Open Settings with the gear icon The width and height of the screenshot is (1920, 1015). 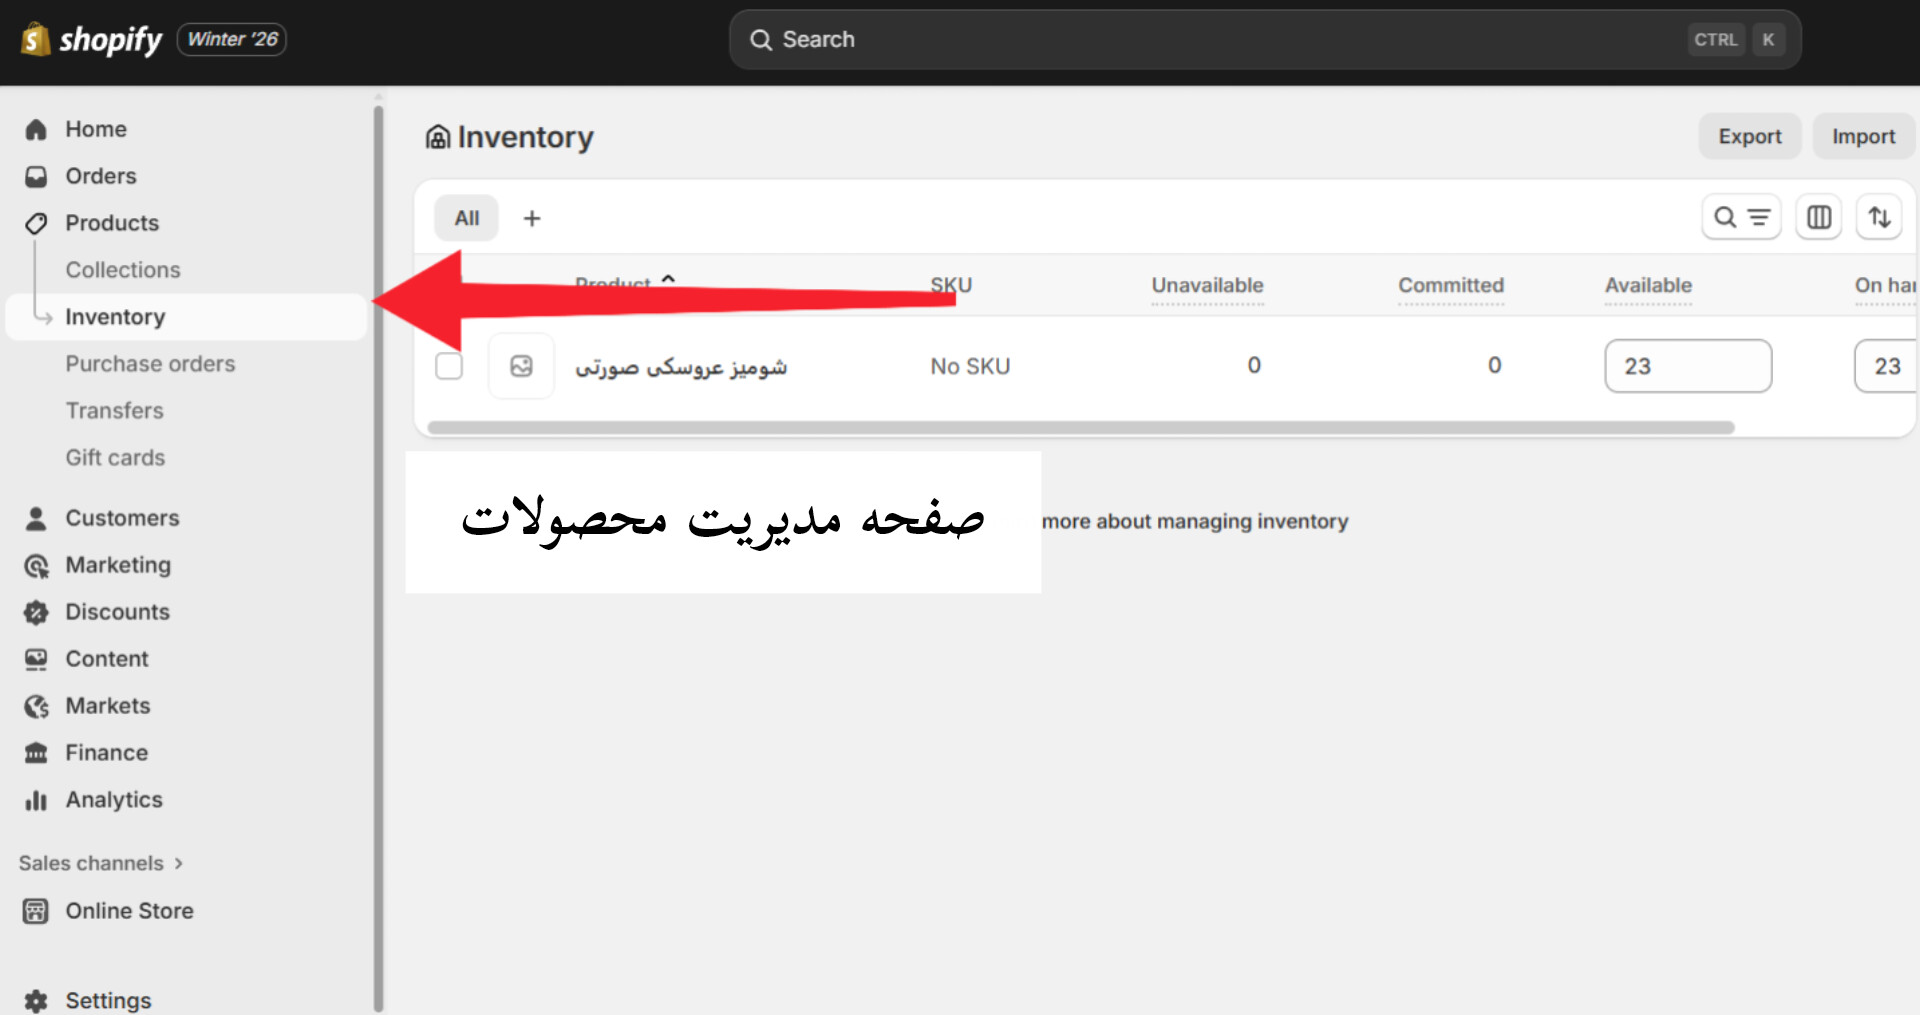37,1000
